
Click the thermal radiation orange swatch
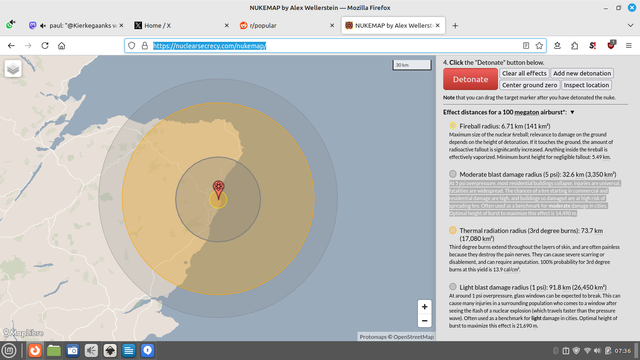pos(453,230)
